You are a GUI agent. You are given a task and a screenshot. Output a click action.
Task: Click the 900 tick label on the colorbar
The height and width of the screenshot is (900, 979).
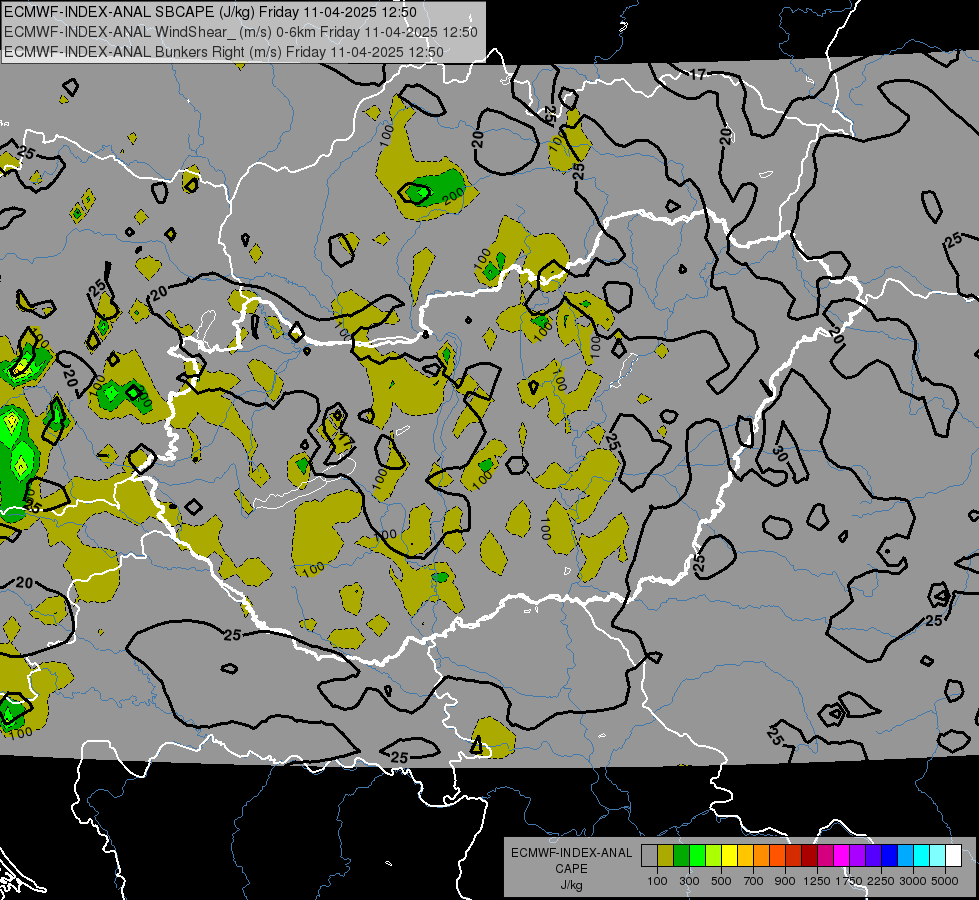point(785,881)
